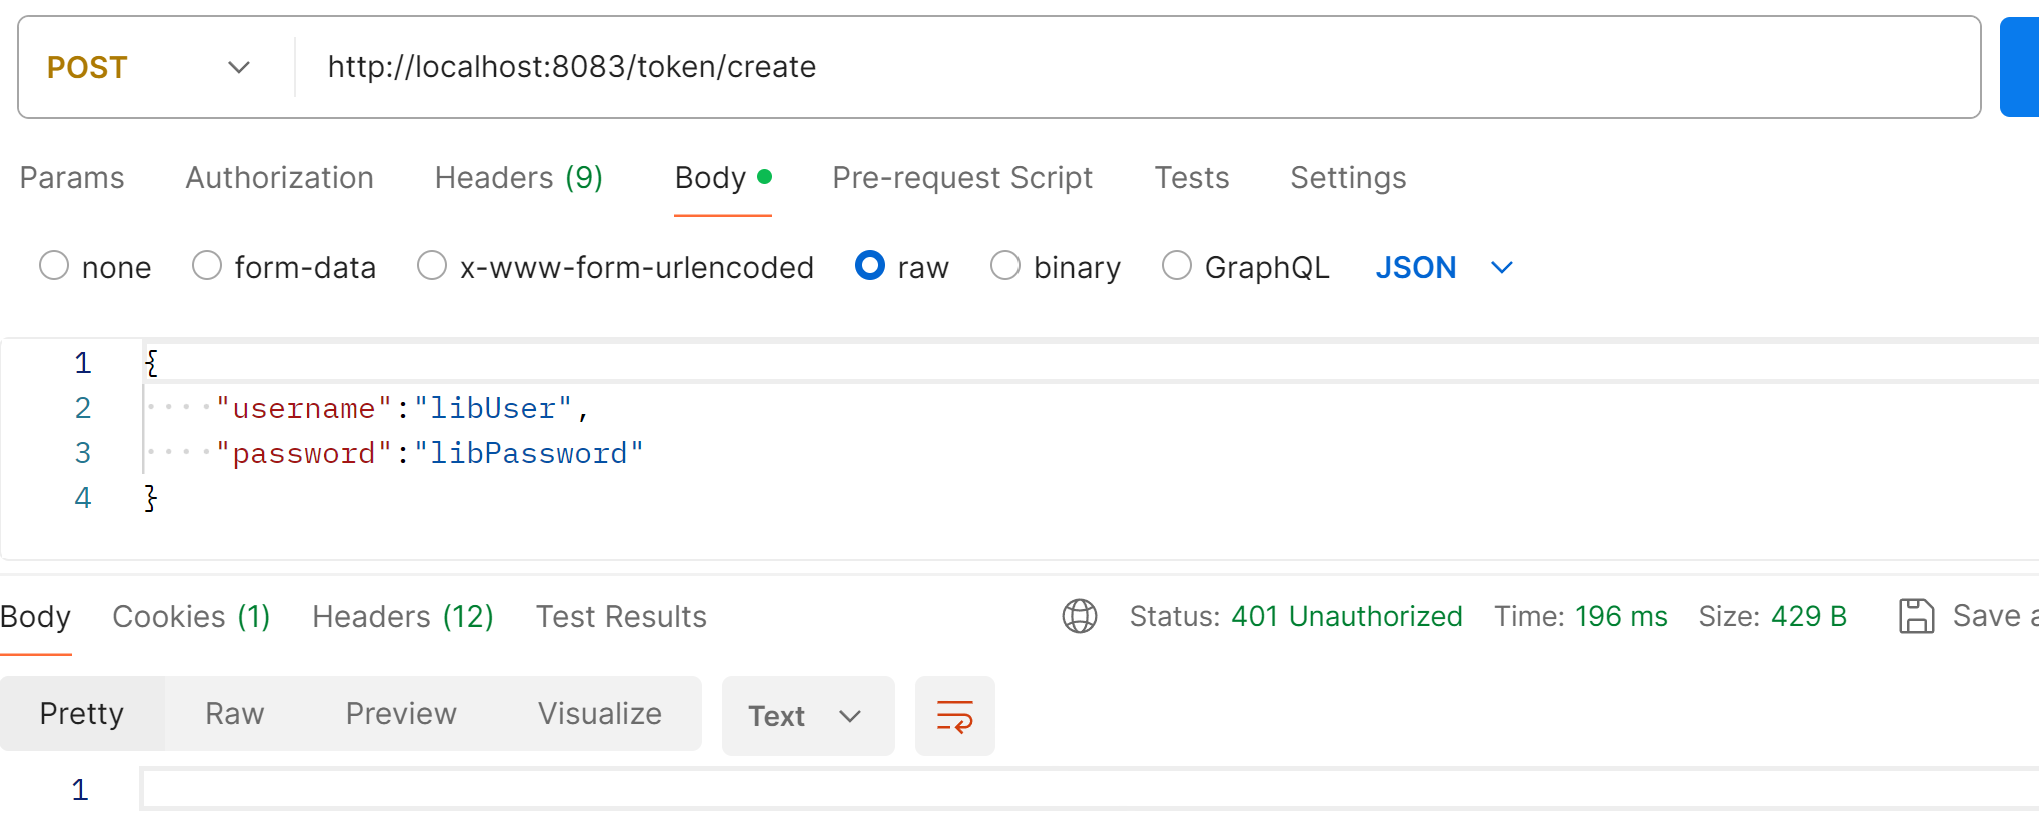Switch to the Params tab
This screenshot has height=819, width=2040.
[x=72, y=178]
